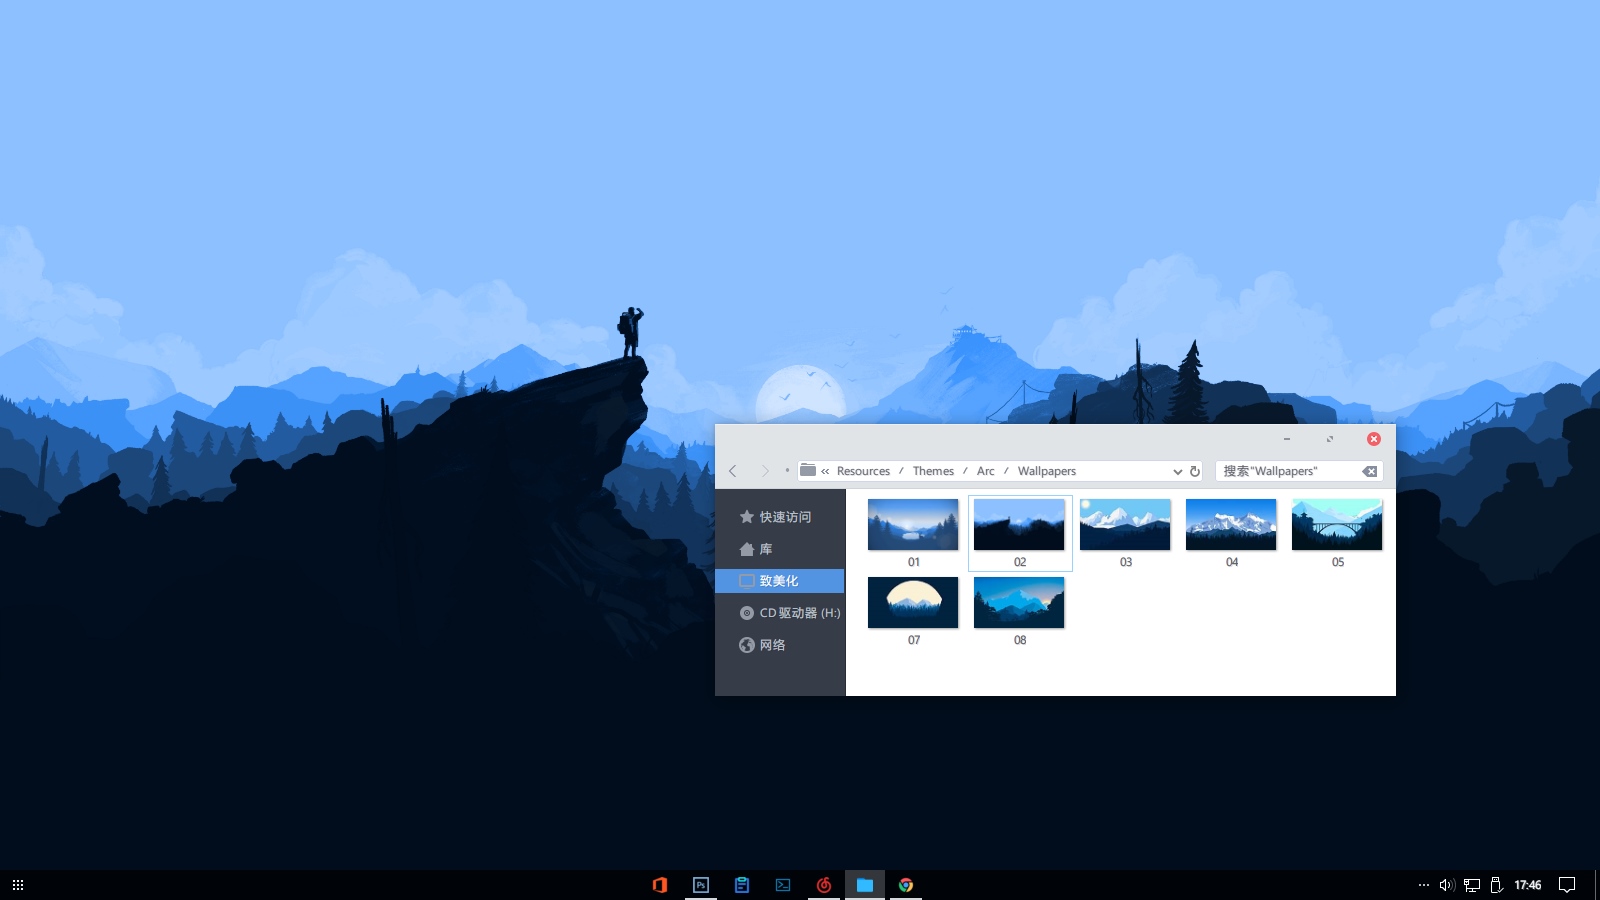Expand hidden path with double chevron
This screenshot has width=1600, height=900.
825,471
